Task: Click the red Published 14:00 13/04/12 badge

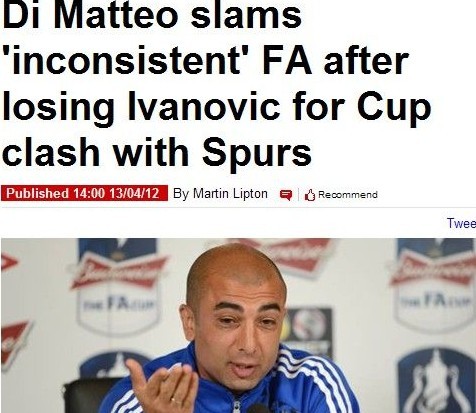Action: 84,193
